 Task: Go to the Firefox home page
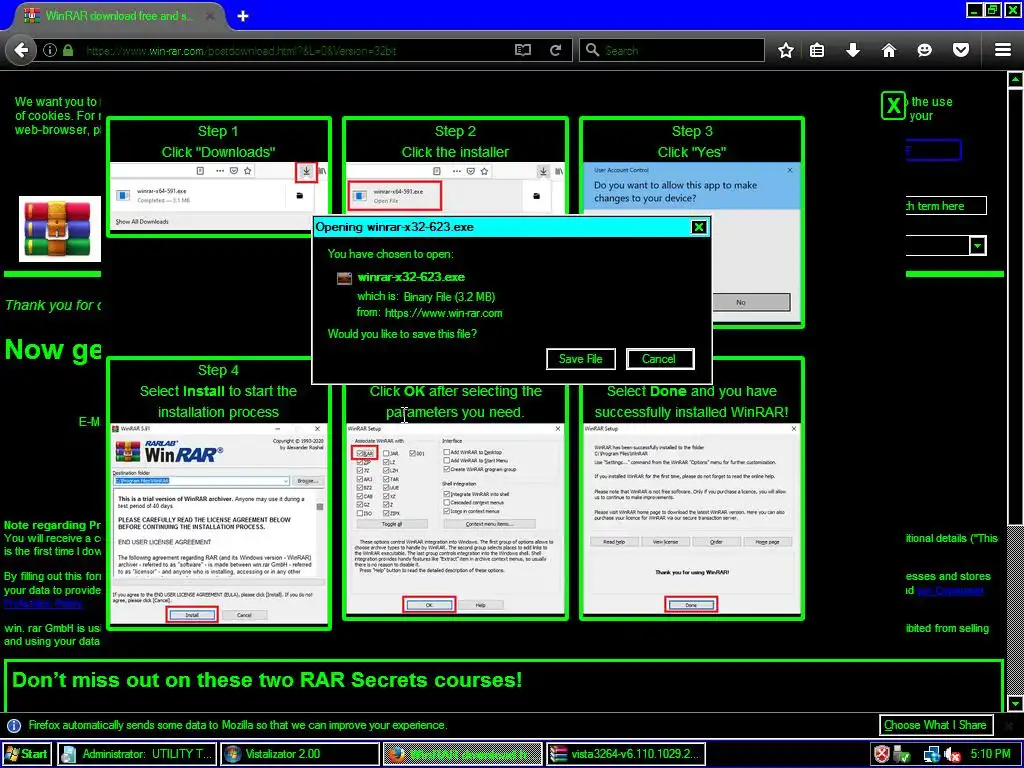tap(889, 50)
